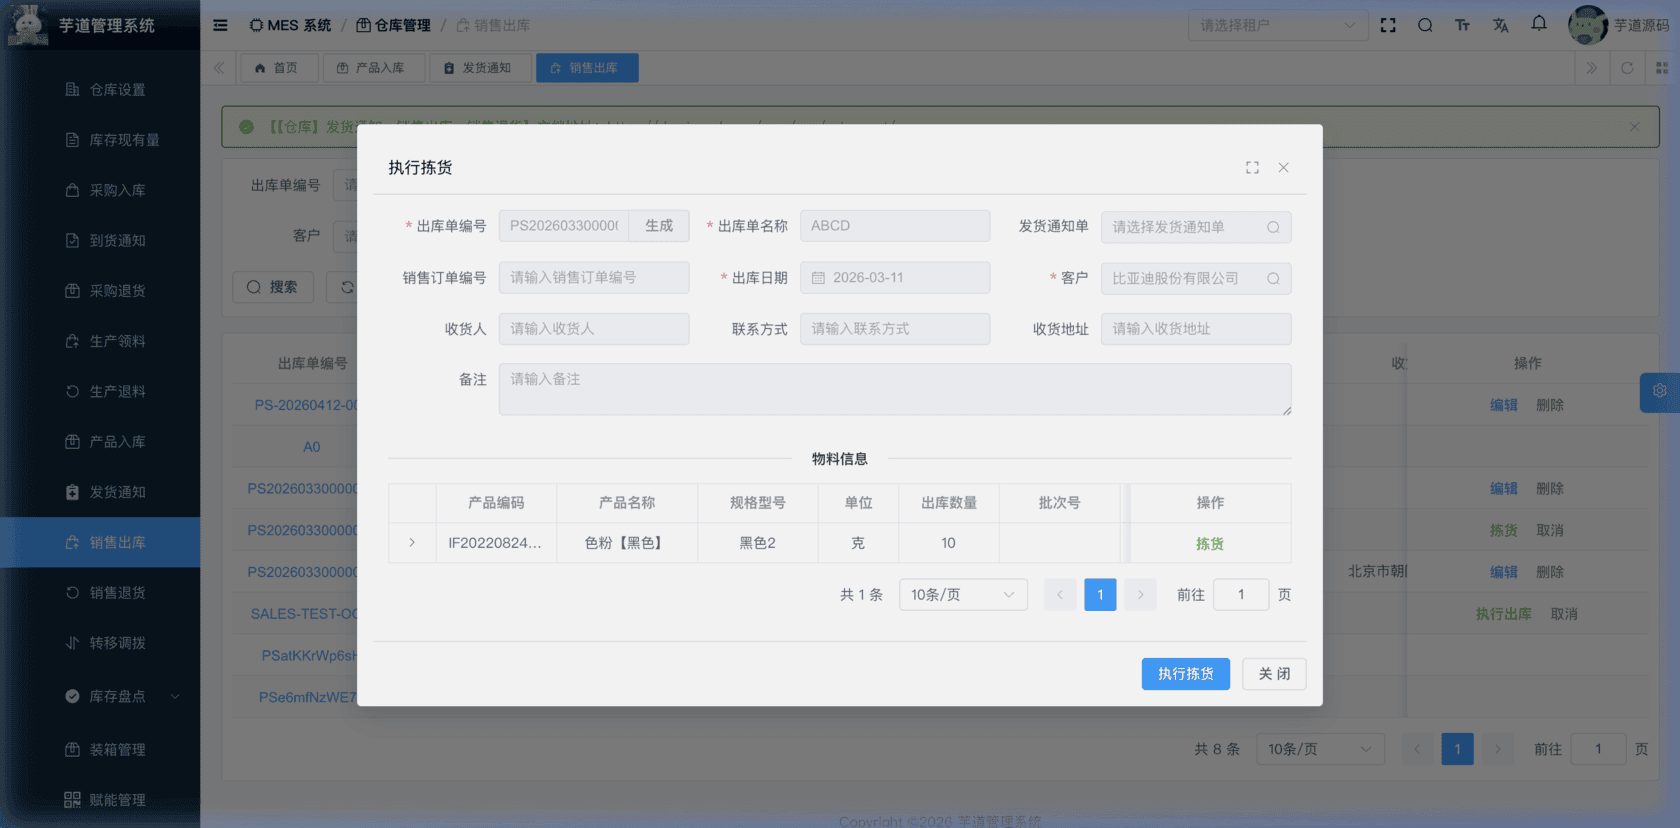Open the font size setting icon
Viewport: 1680px width, 828px height.
pyautogui.click(x=1462, y=25)
